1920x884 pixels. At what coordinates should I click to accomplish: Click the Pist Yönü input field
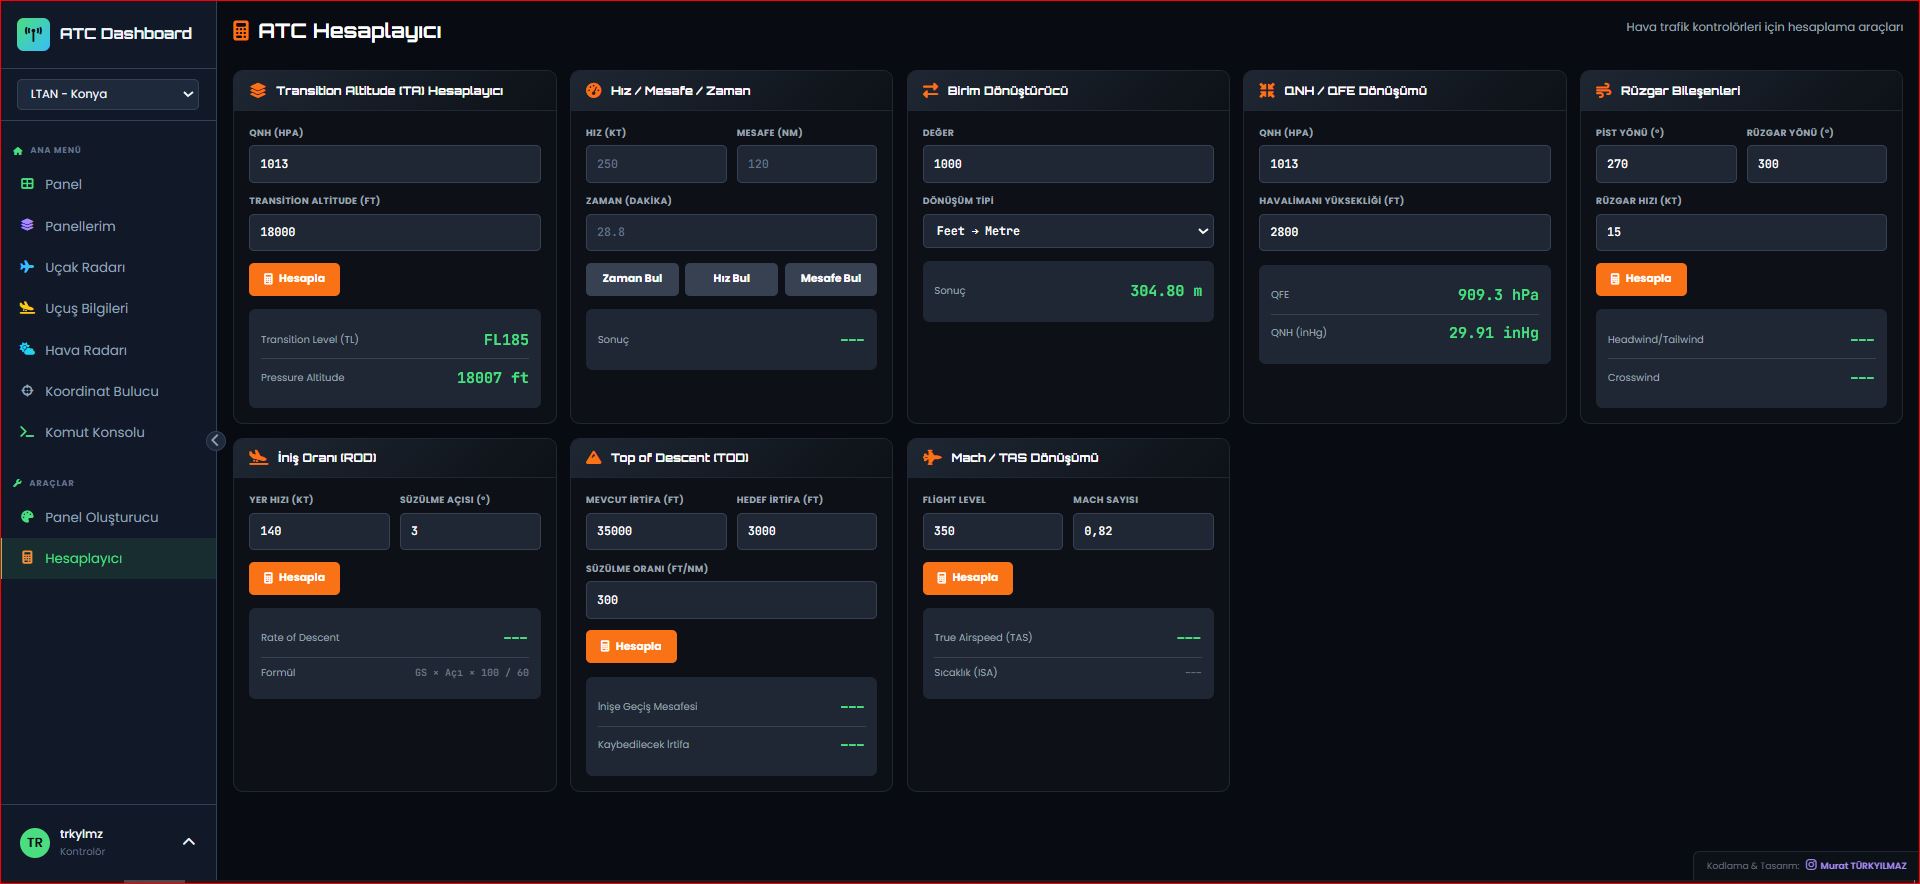pos(1666,164)
